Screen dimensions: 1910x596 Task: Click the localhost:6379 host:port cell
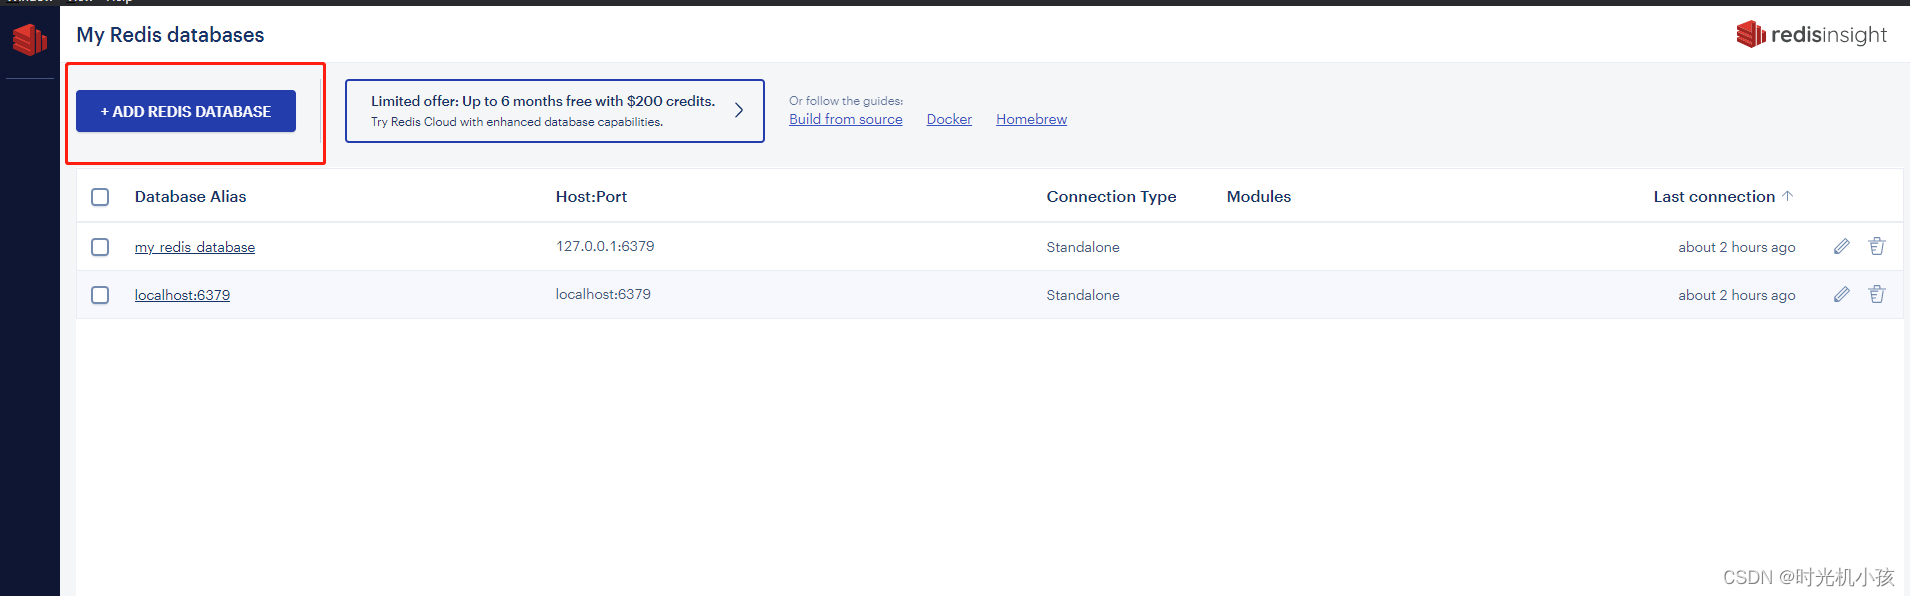click(603, 294)
